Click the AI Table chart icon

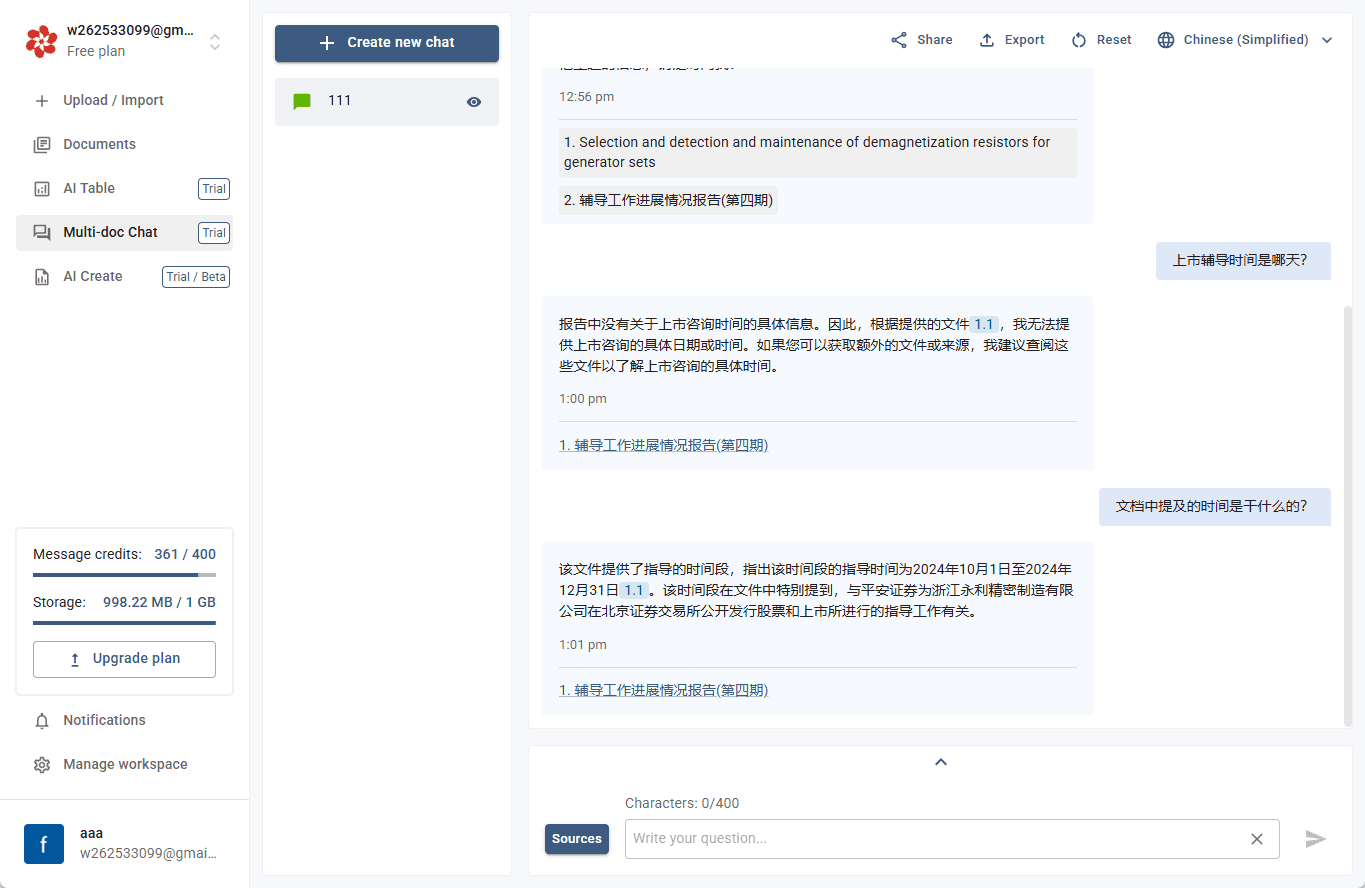point(42,189)
